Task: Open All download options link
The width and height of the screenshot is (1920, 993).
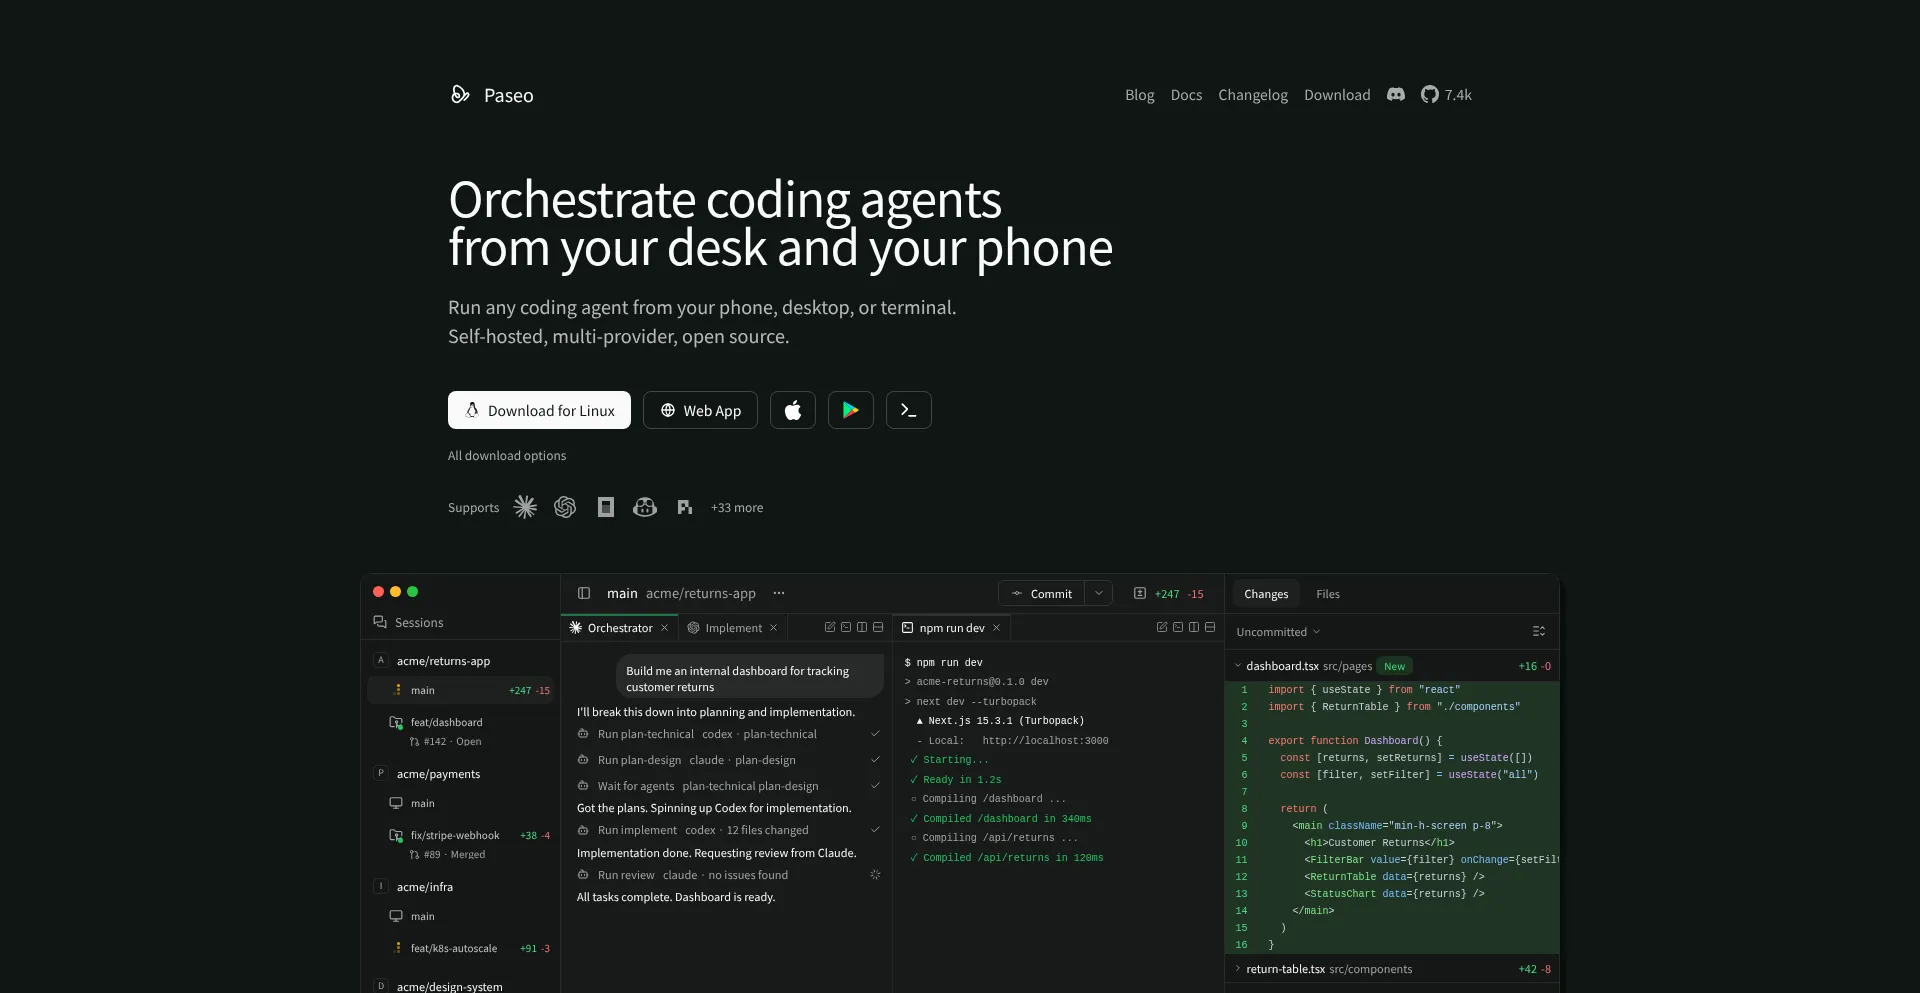Action: pyautogui.click(x=507, y=455)
